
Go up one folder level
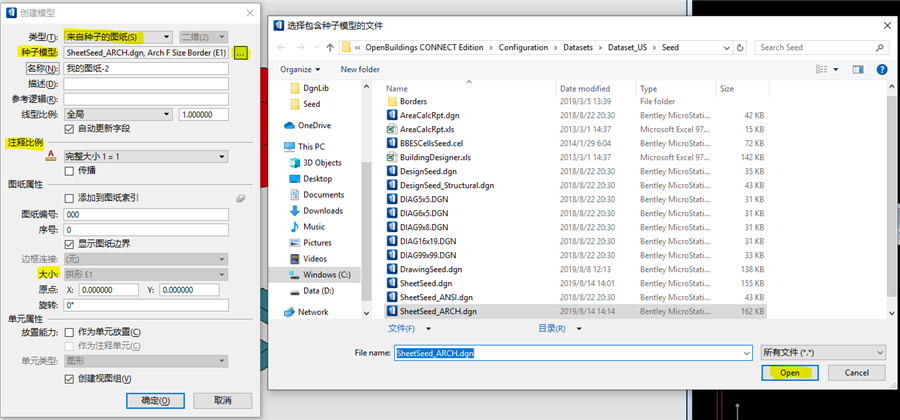(329, 48)
